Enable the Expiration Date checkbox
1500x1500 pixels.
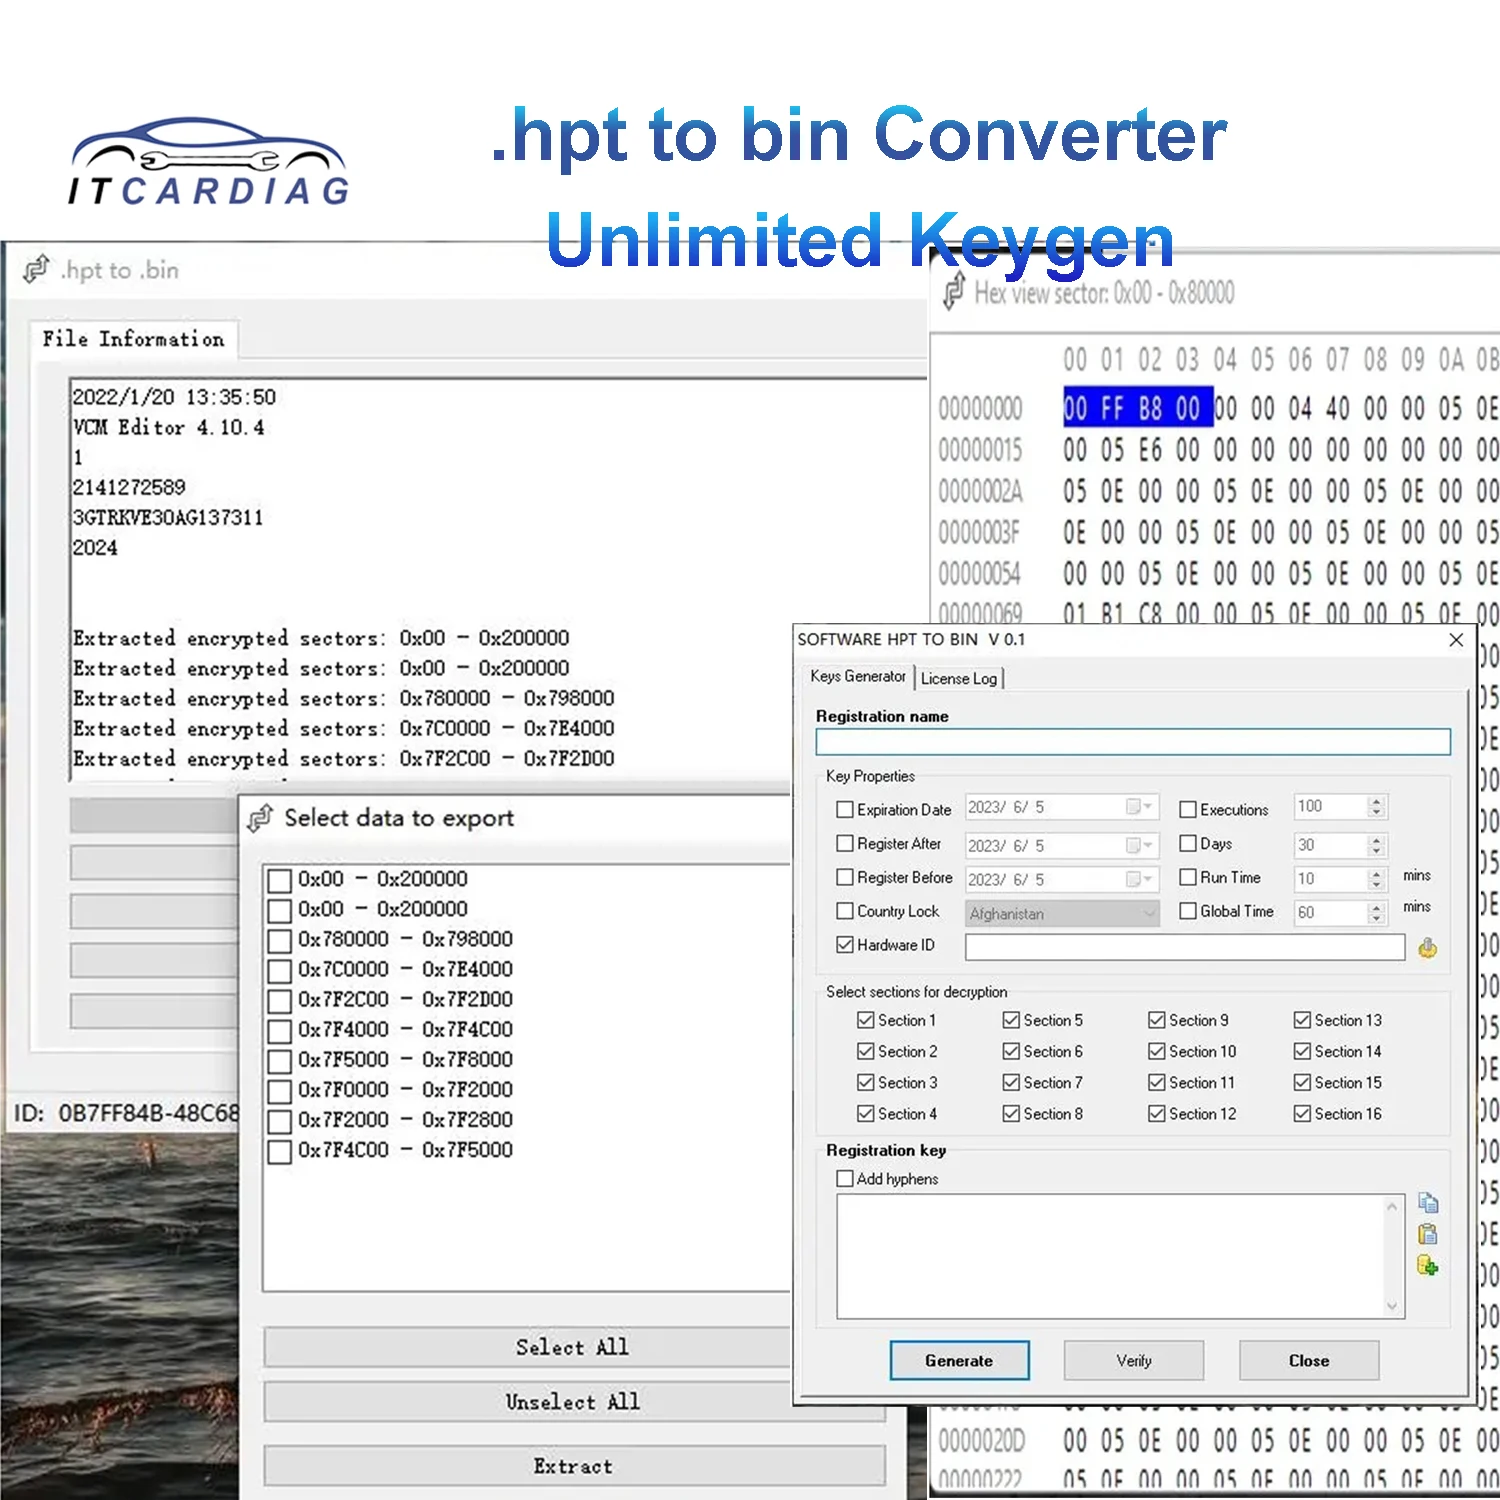[845, 809]
